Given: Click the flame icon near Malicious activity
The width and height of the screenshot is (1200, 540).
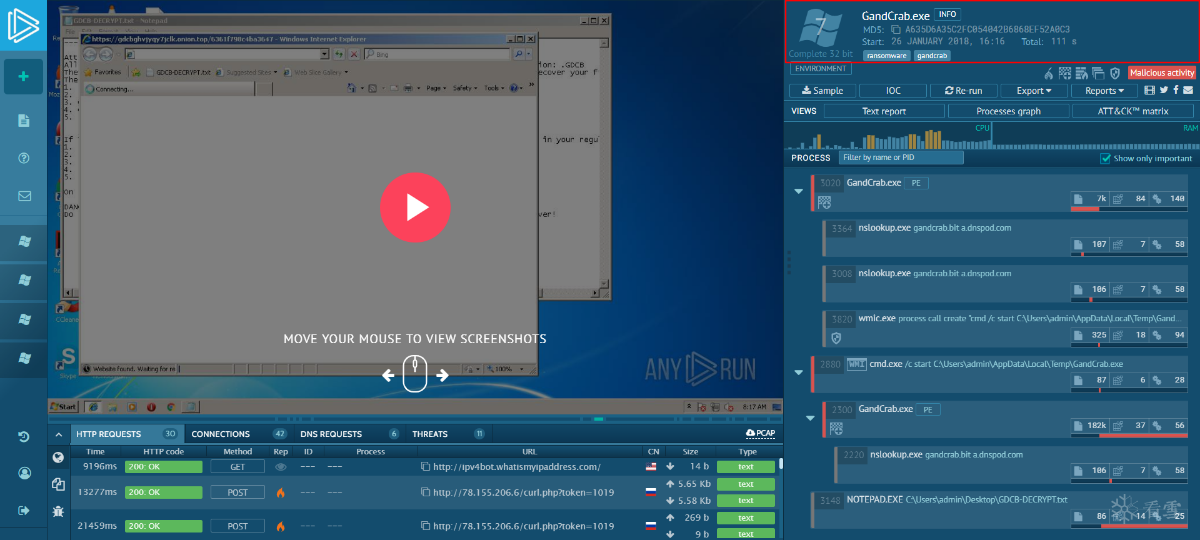Looking at the screenshot, I should [1049, 73].
